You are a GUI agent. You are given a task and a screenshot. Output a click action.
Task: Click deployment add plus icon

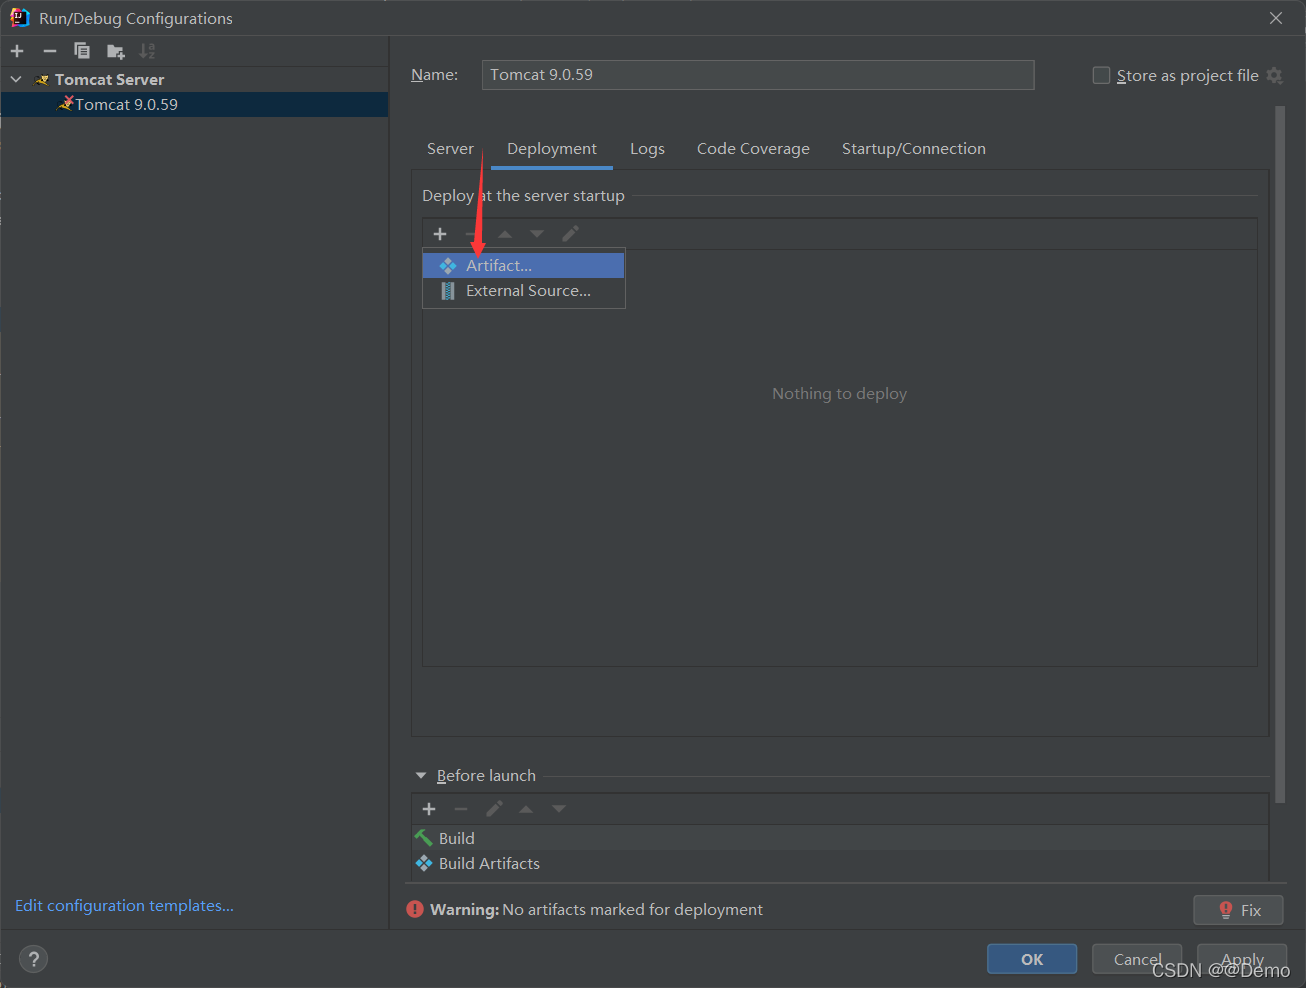[440, 234]
